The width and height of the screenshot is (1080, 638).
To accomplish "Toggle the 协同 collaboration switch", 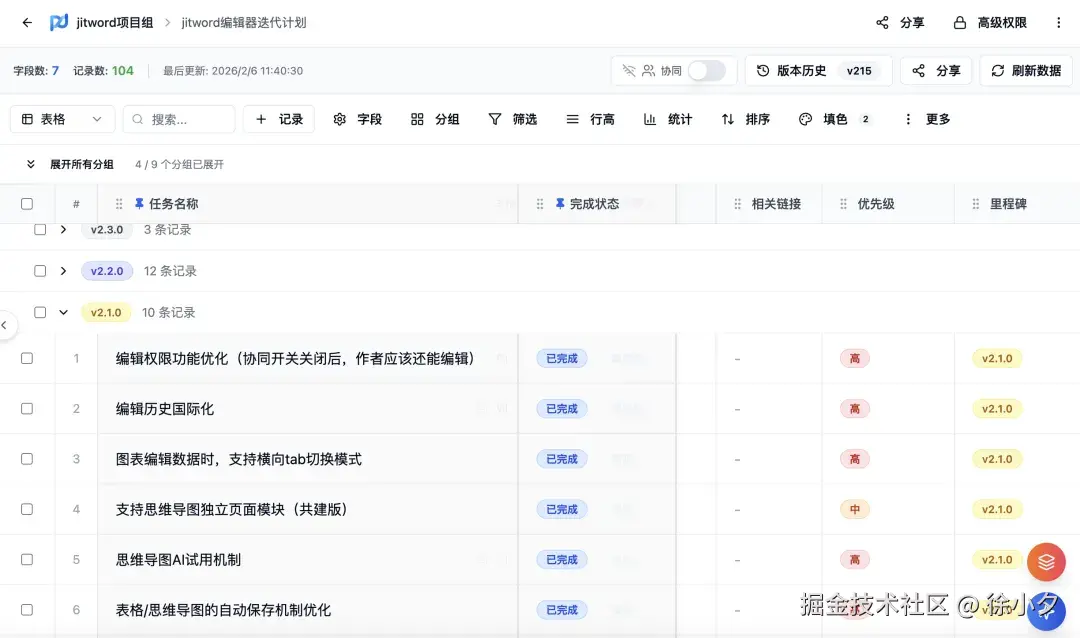I will coord(706,70).
